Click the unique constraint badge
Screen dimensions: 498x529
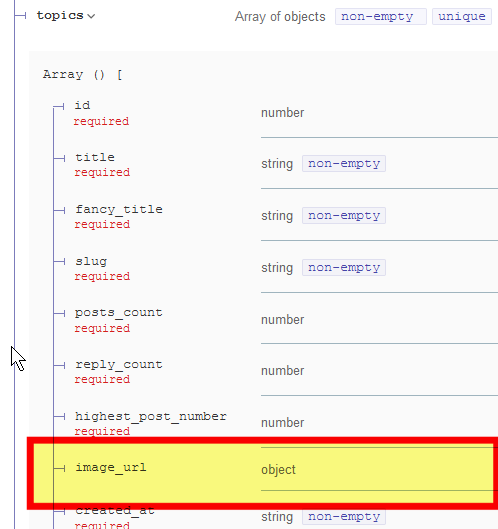coord(462,17)
